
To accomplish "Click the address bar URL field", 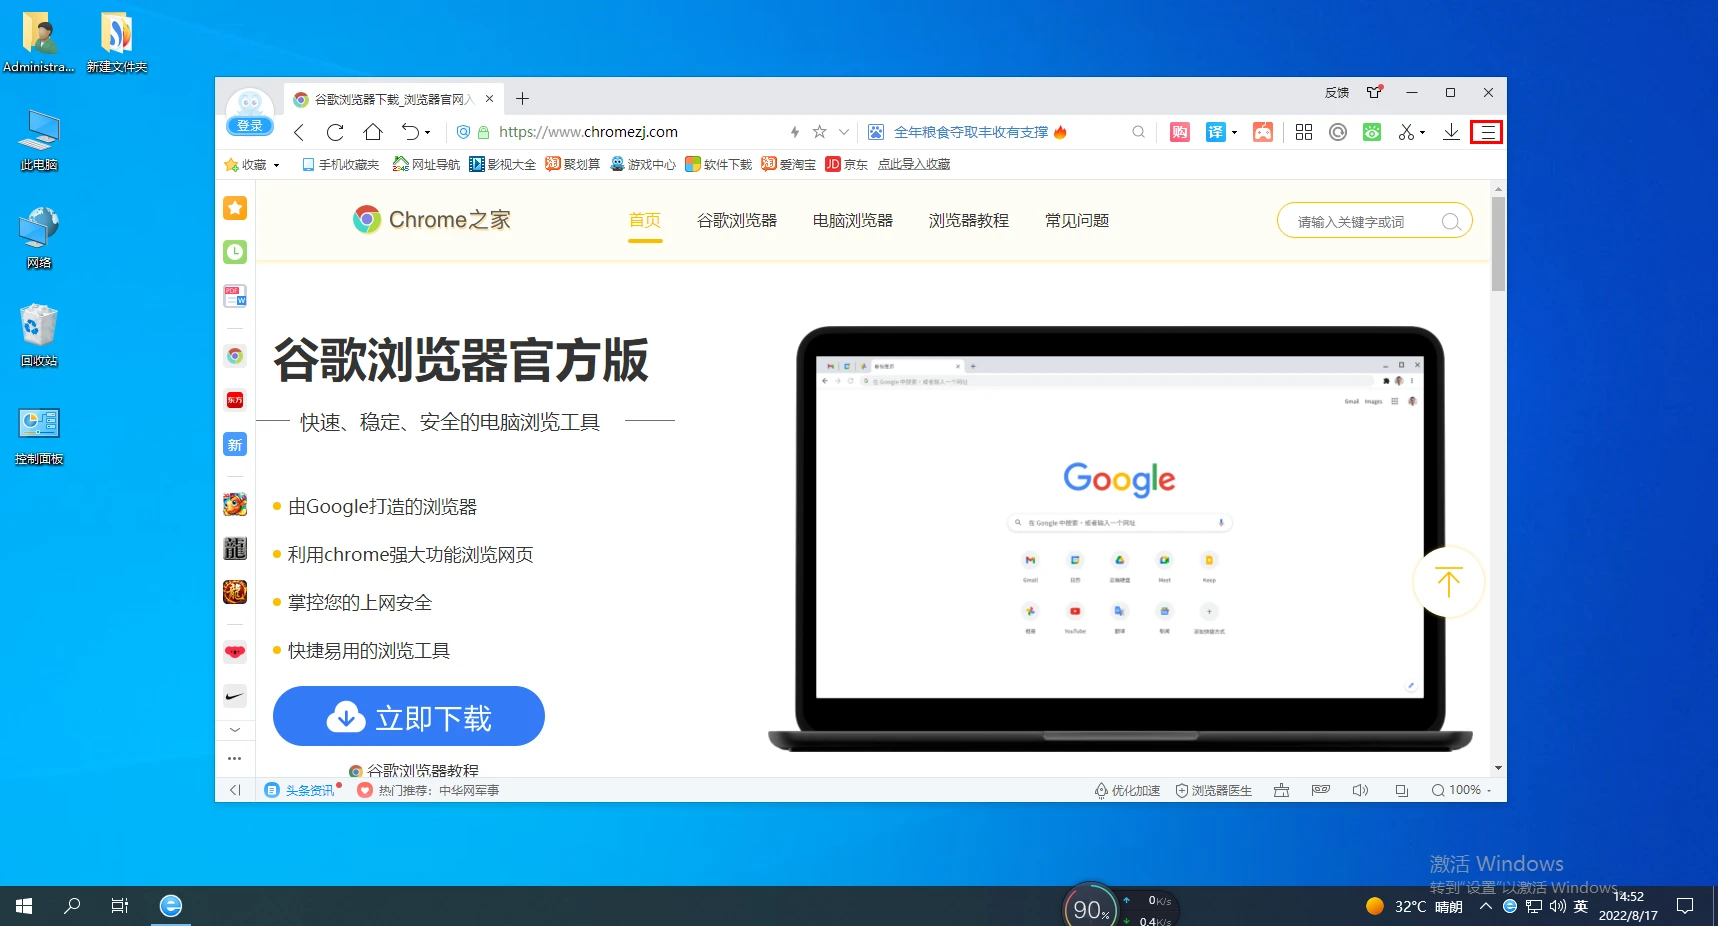I will click(x=640, y=132).
